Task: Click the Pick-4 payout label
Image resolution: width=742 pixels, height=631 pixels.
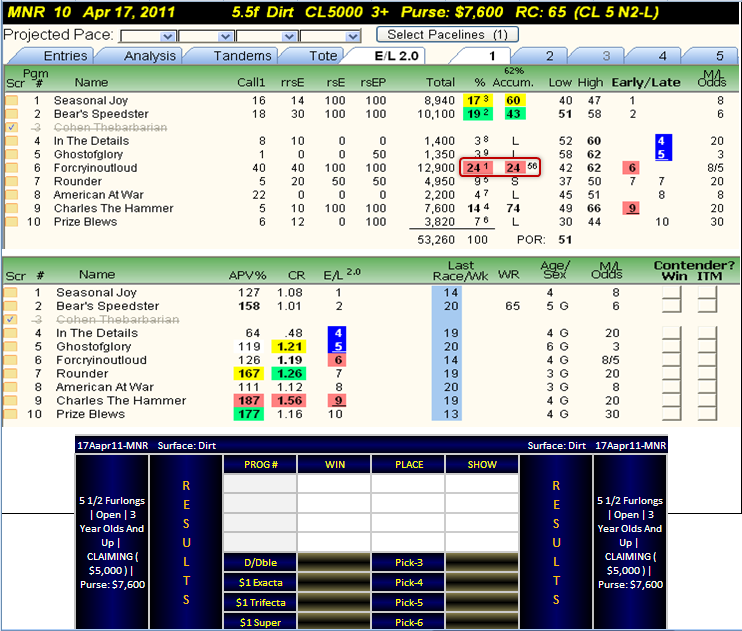Action: click(x=409, y=582)
